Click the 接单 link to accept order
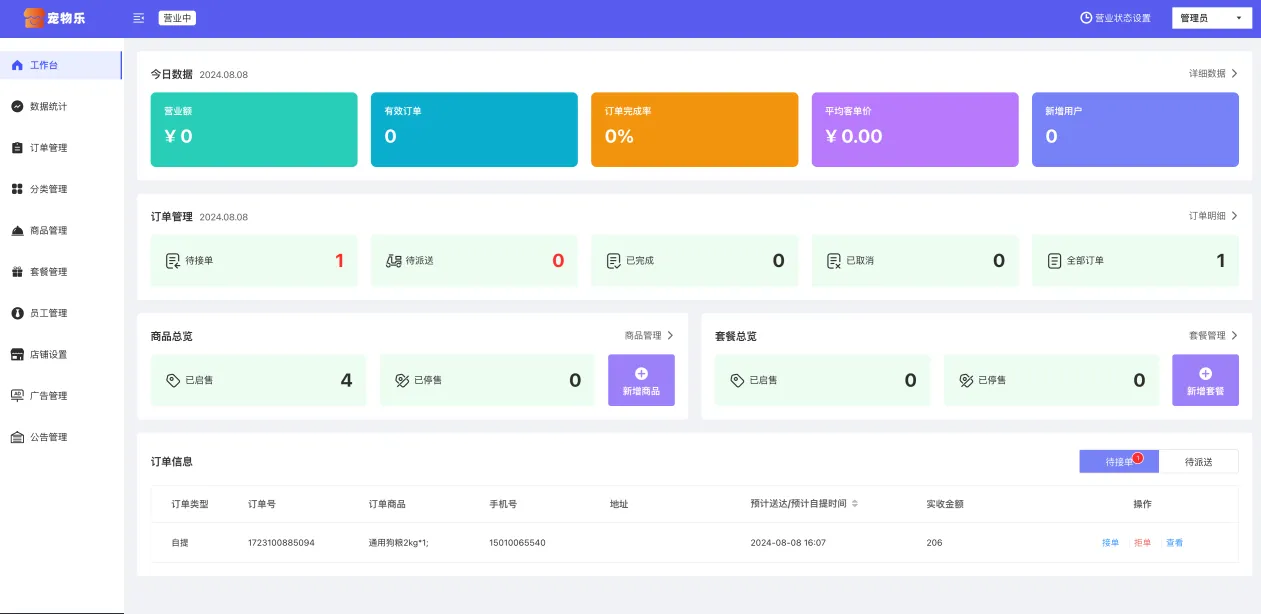This screenshot has height=614, width=1261. pyautogui.click(x=1110, y=543)
